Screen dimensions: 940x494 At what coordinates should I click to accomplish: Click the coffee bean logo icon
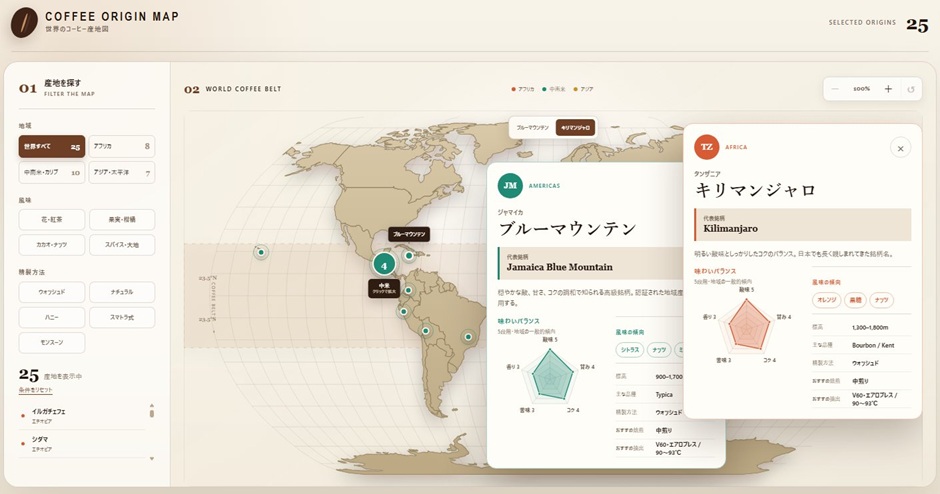click(24, 23)
